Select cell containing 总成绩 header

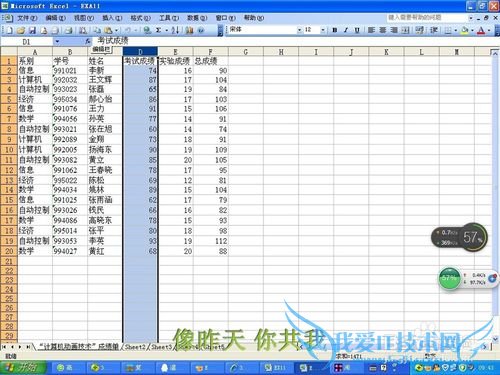tap(210, 61)
